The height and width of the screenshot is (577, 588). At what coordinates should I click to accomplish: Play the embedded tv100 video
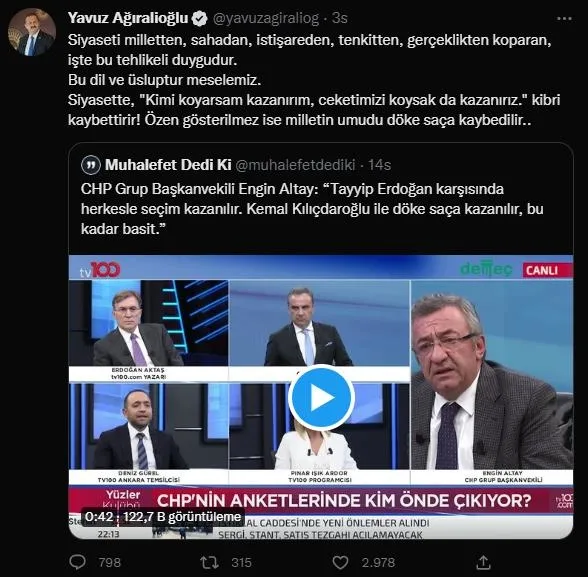321,397
